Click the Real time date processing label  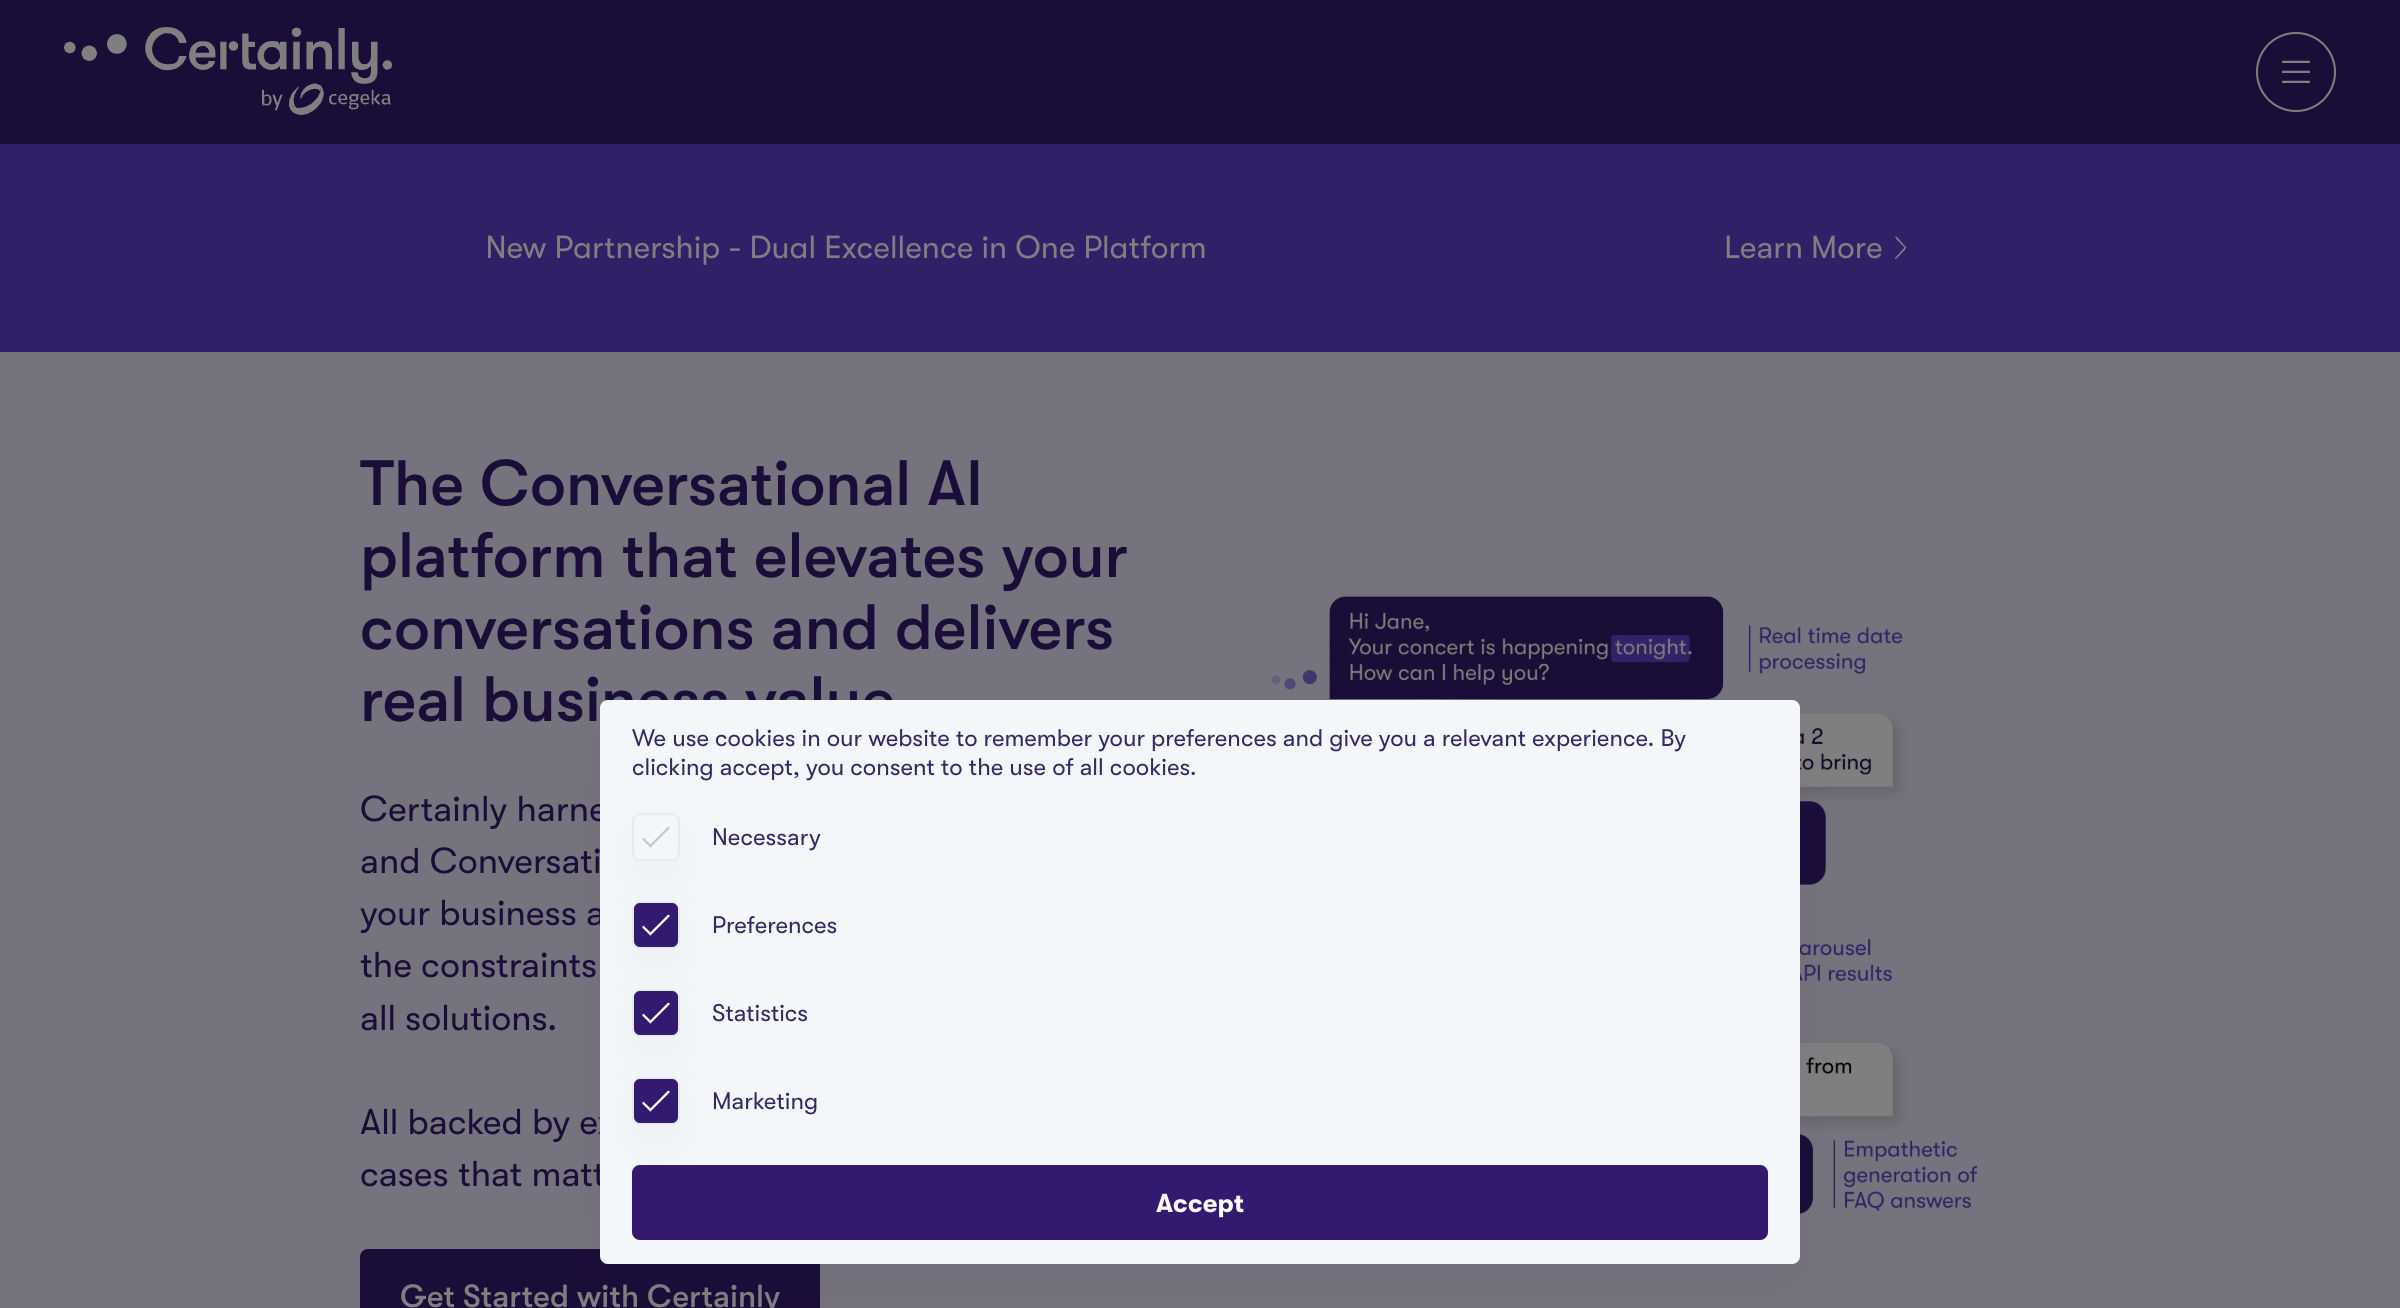(1830, 649)
